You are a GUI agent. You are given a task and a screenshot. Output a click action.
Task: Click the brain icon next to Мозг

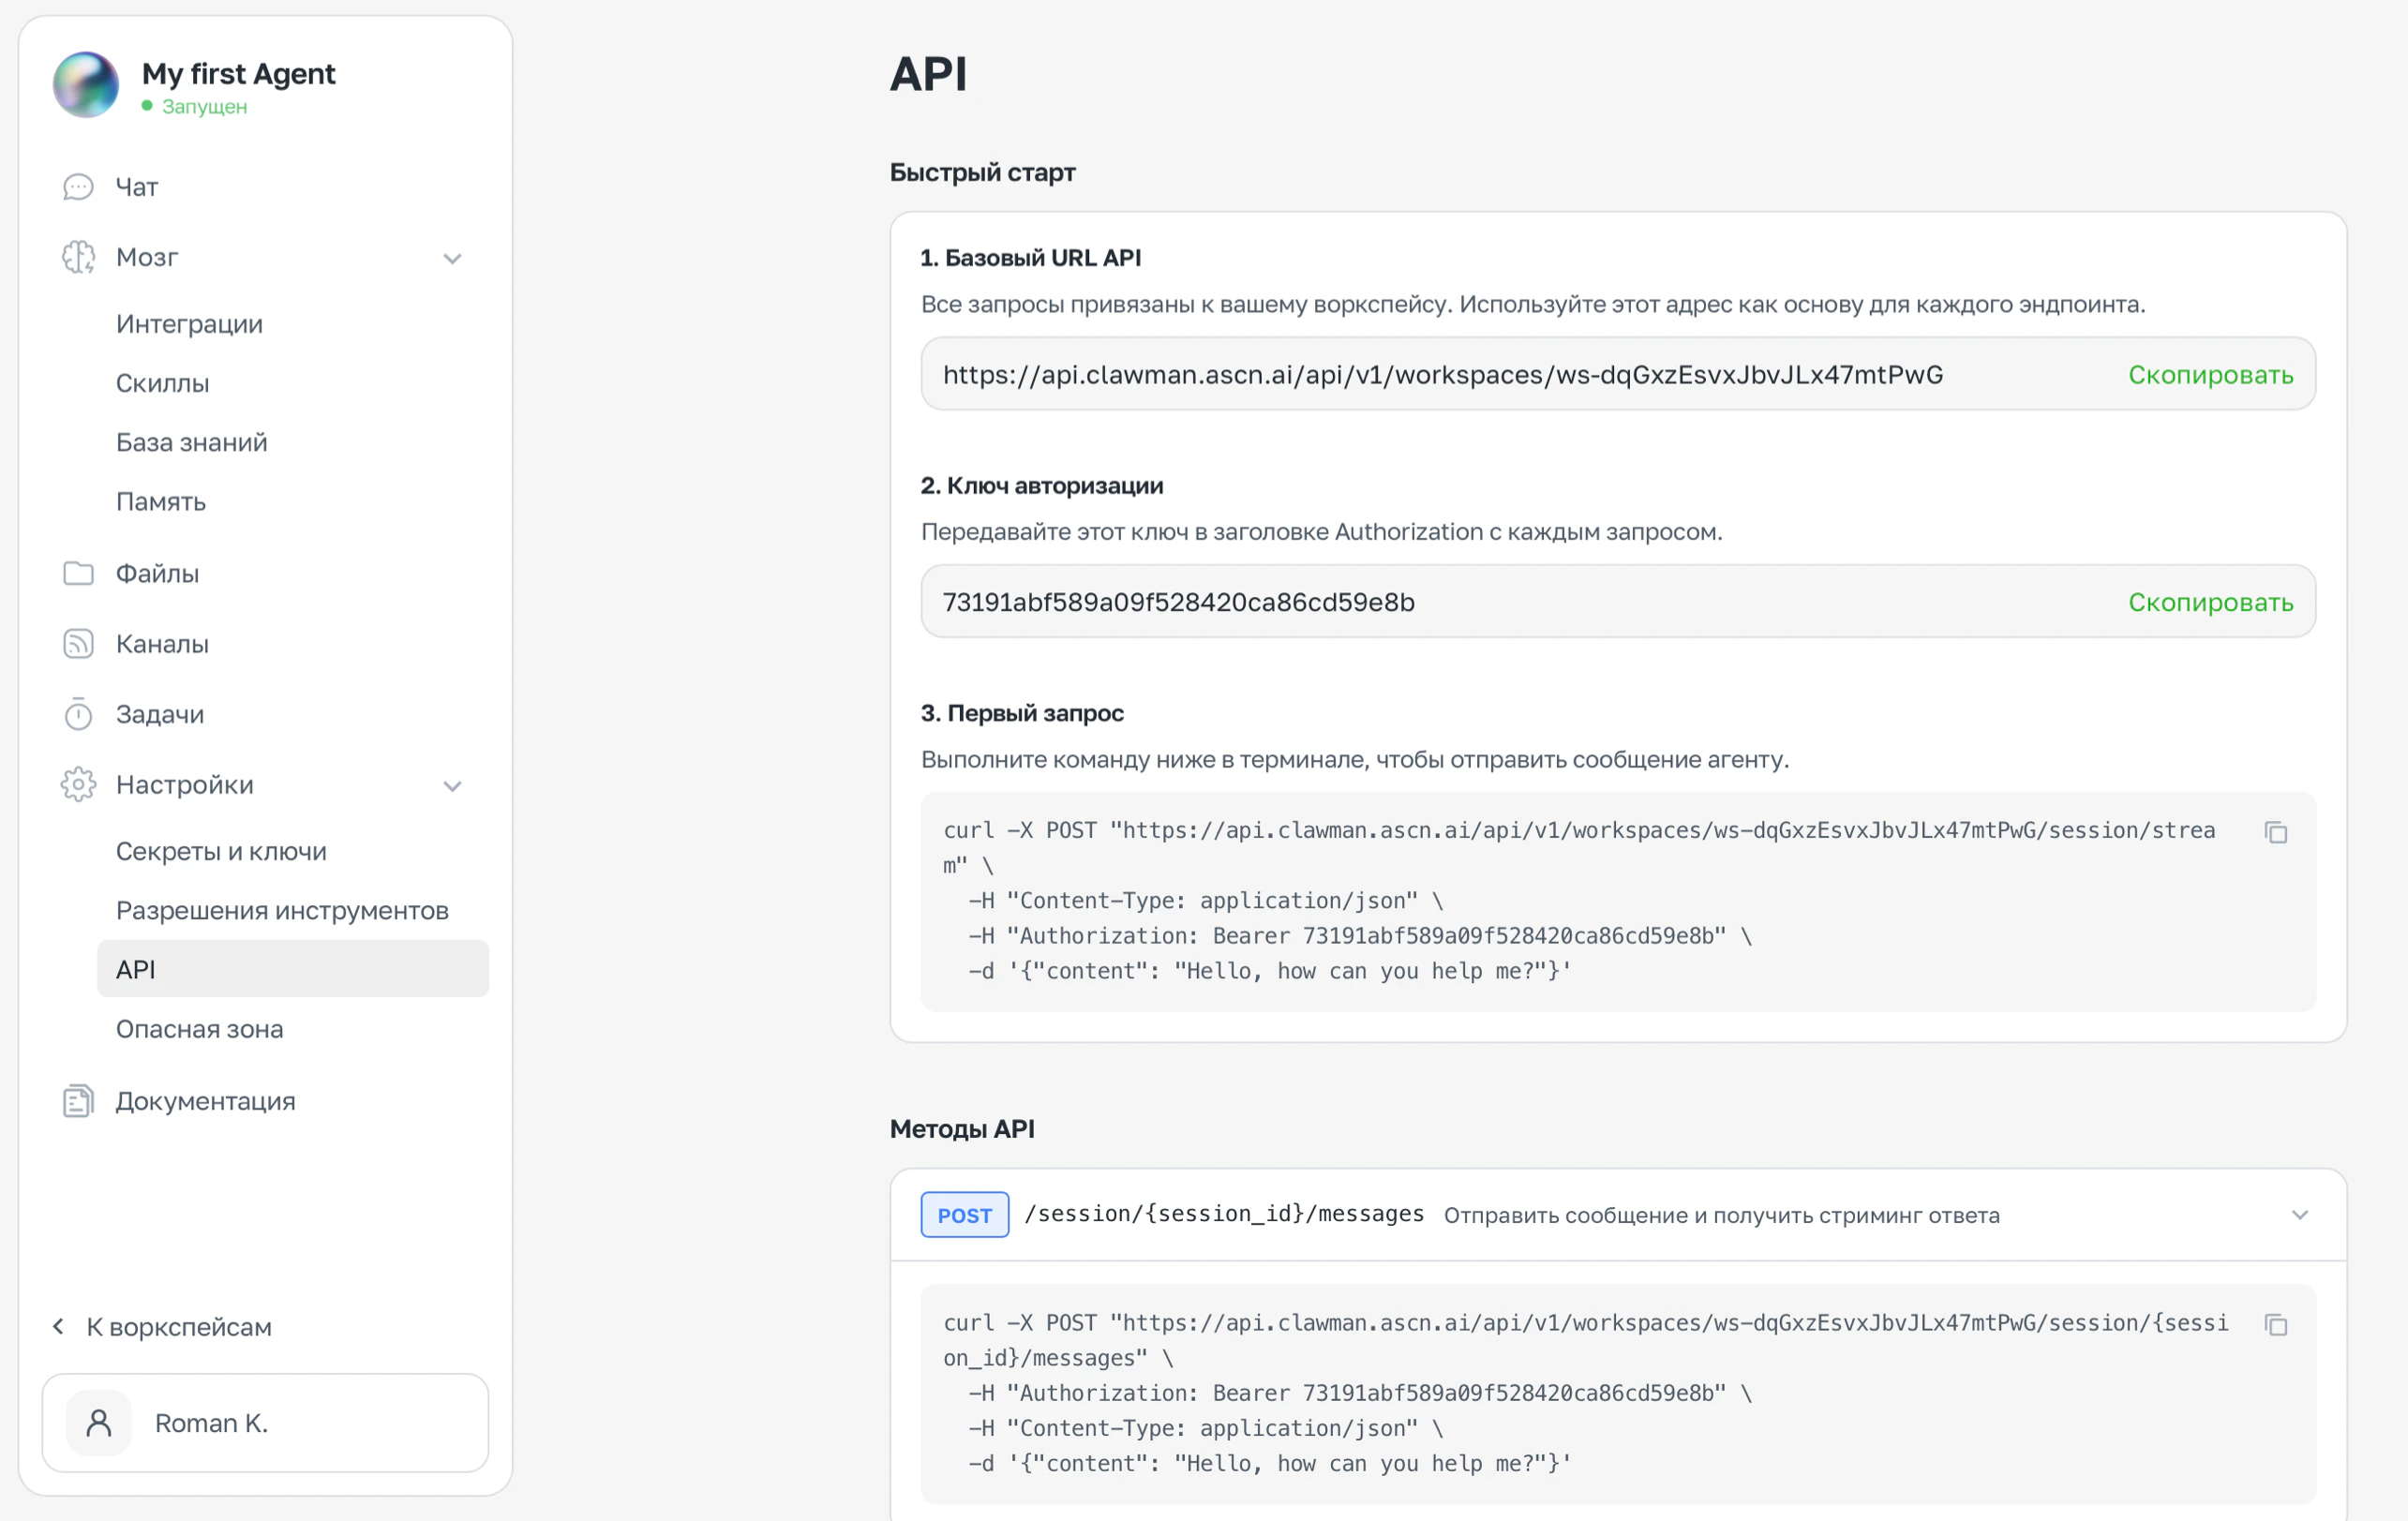coord(78,257)
